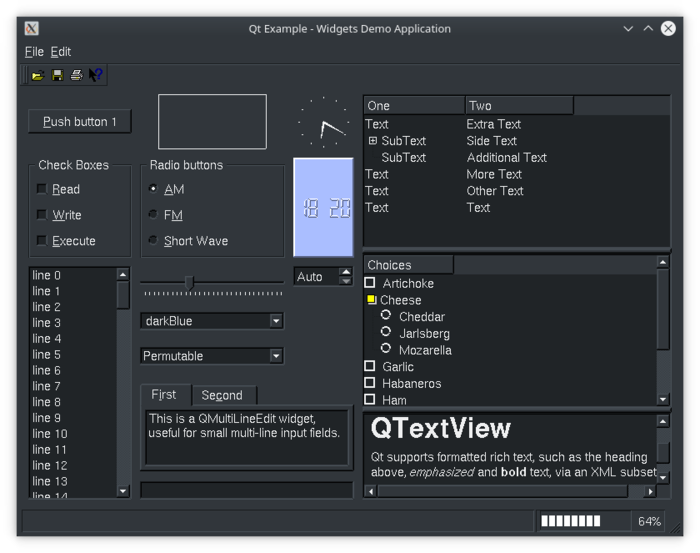Click the Choices list scroll-up arrow
This screenshot has height=553, width=700.
coord(663,262)
